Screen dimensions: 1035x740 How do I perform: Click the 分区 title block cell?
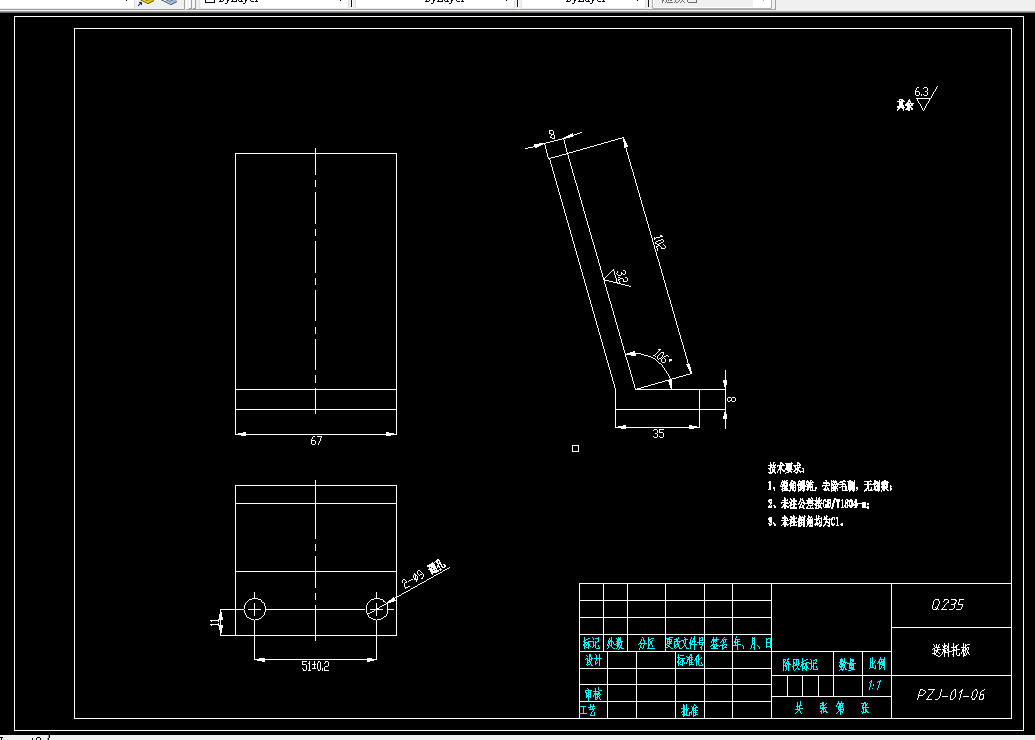pyautogui.click(x=646, y=642)
